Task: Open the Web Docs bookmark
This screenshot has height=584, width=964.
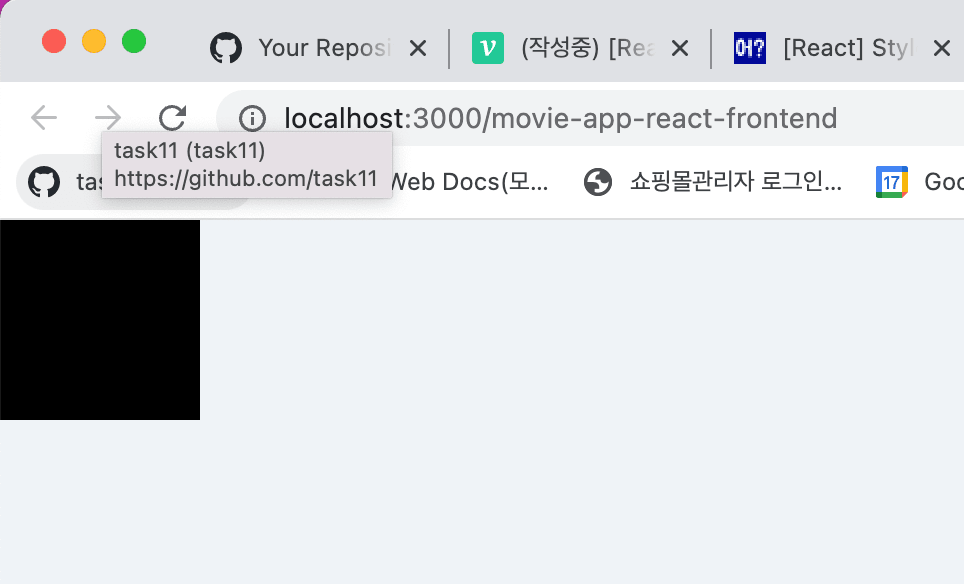Action: pos(470,182)
